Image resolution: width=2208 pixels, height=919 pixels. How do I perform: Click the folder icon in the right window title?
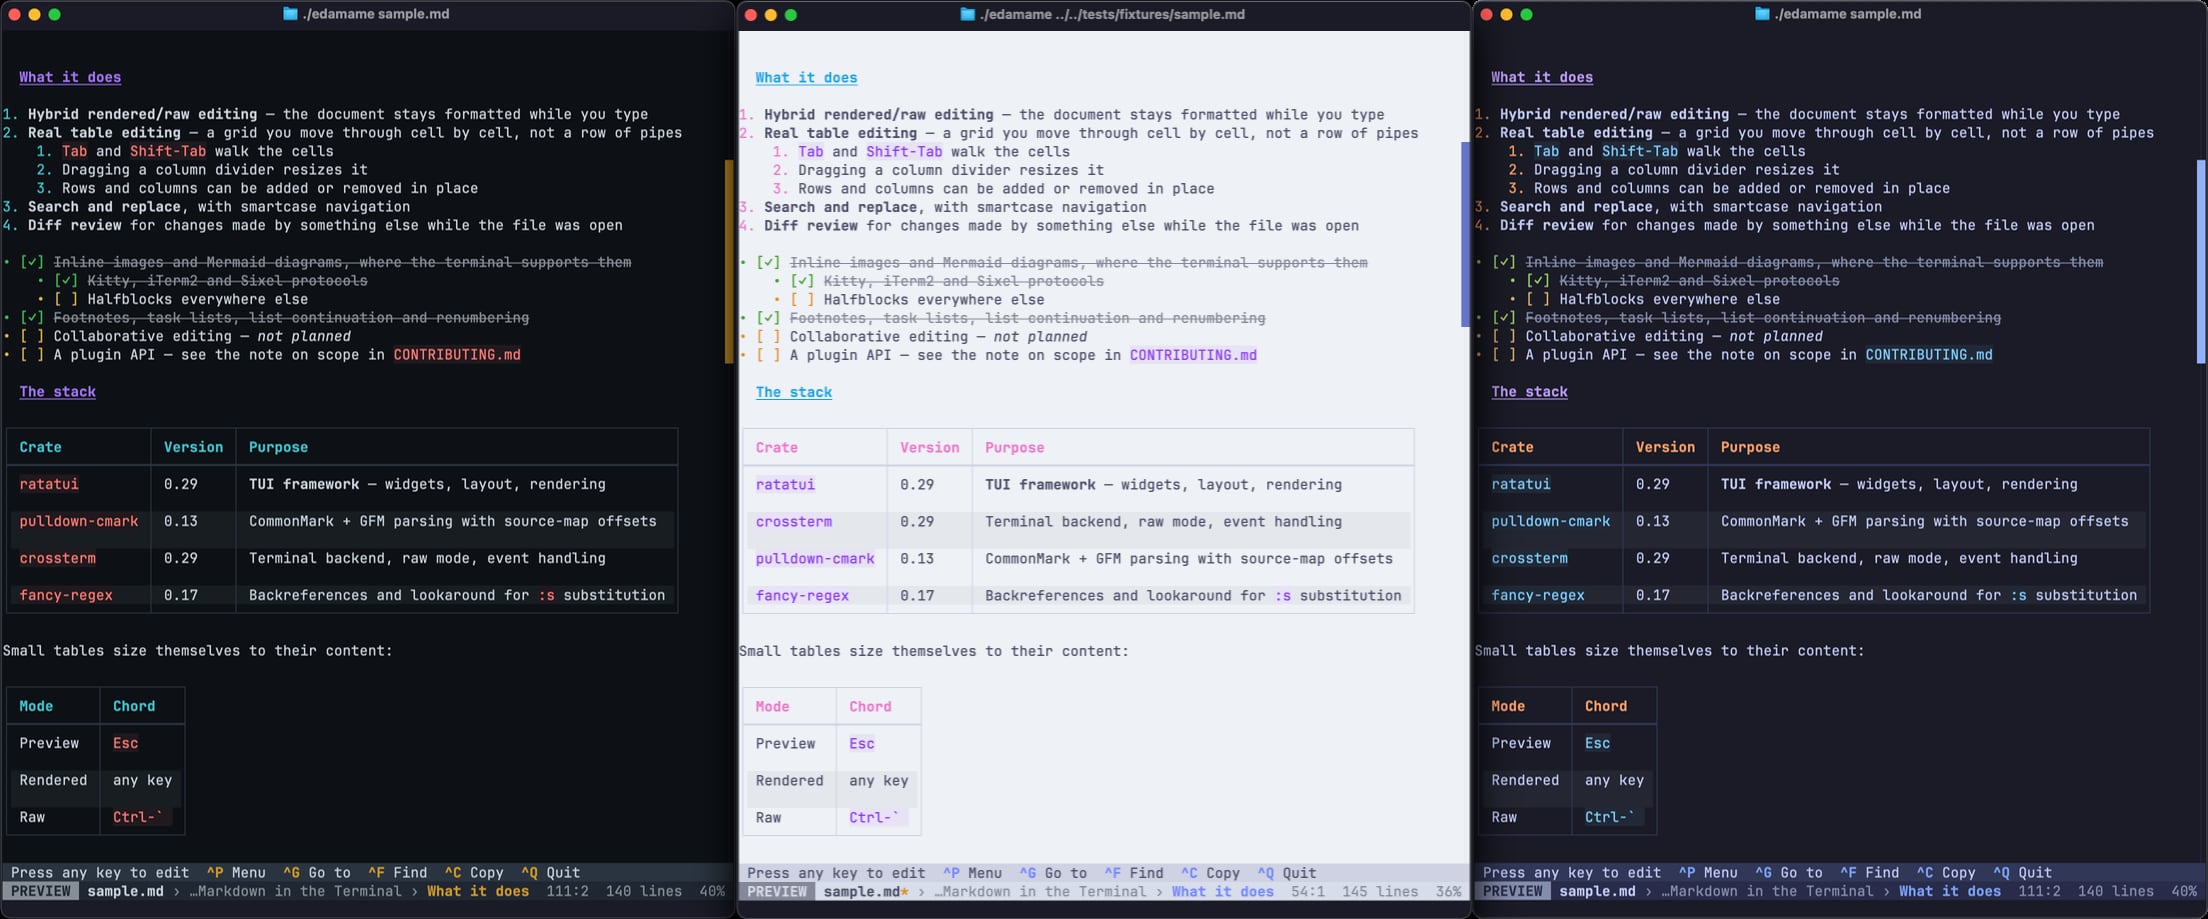[x=1762, y=14]
